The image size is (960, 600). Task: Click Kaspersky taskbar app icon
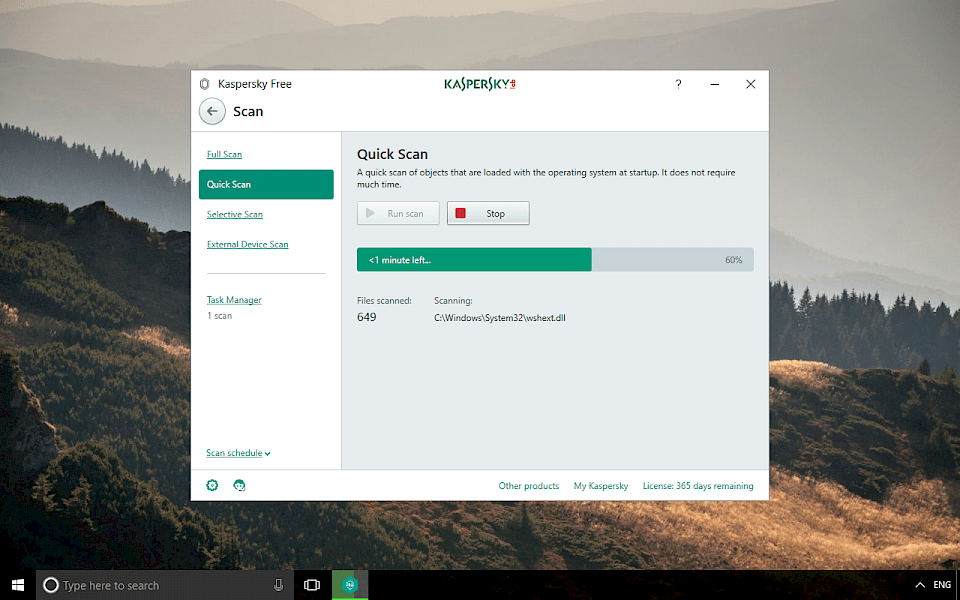pos(350,585)
